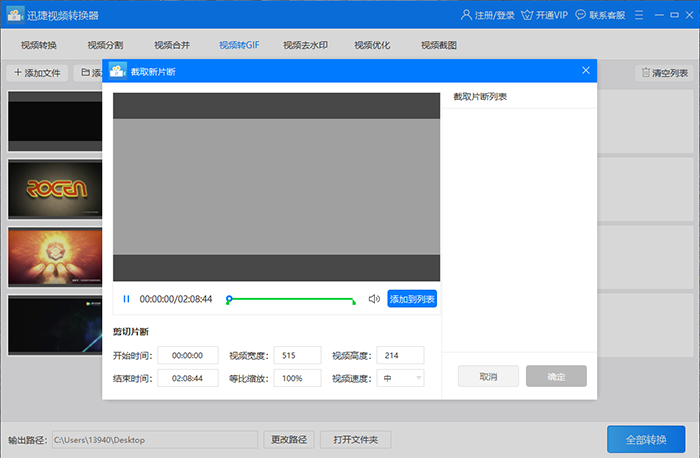This screenshot has height=458, width=700.
Task: Click the 添加到列表 button
Action: (412, 299)
